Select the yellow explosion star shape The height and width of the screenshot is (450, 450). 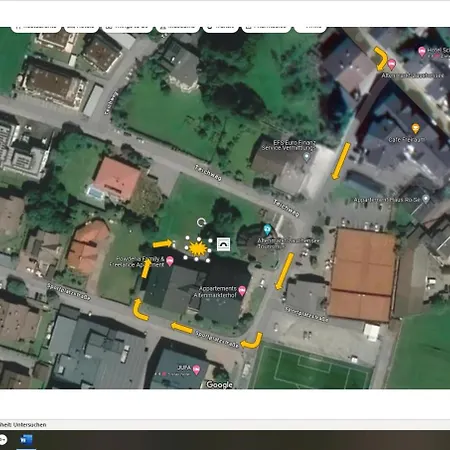pos(198,249)
